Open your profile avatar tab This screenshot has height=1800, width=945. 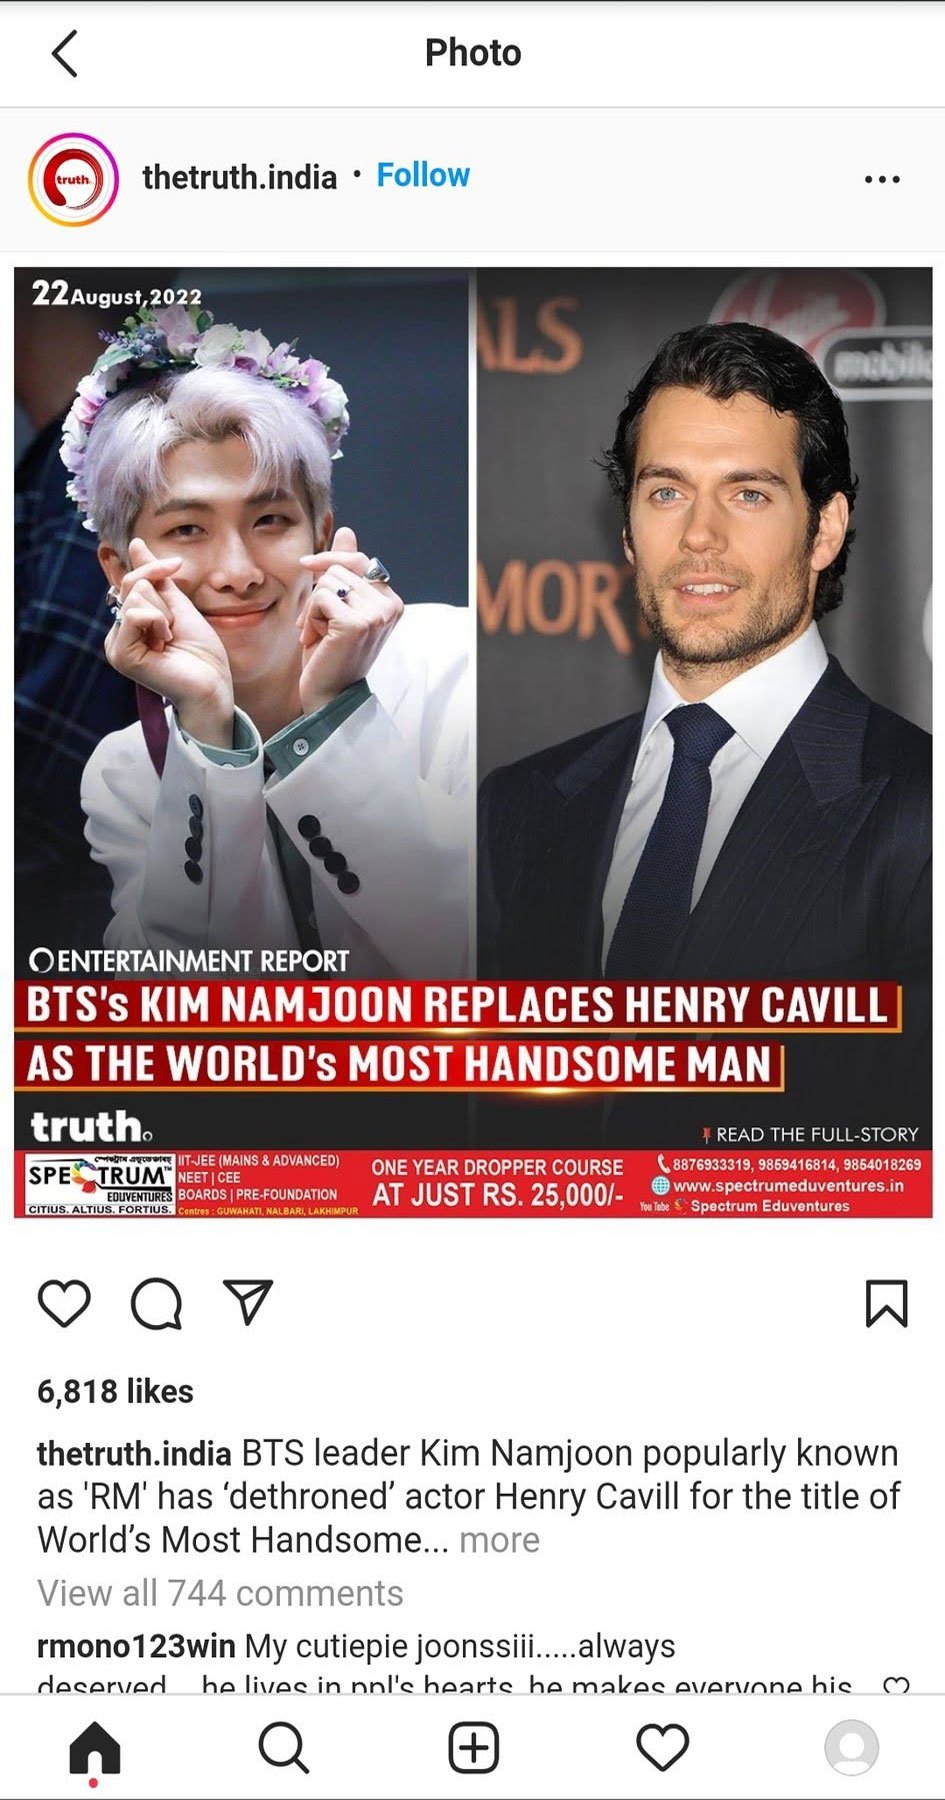[x=851, y=1747]
